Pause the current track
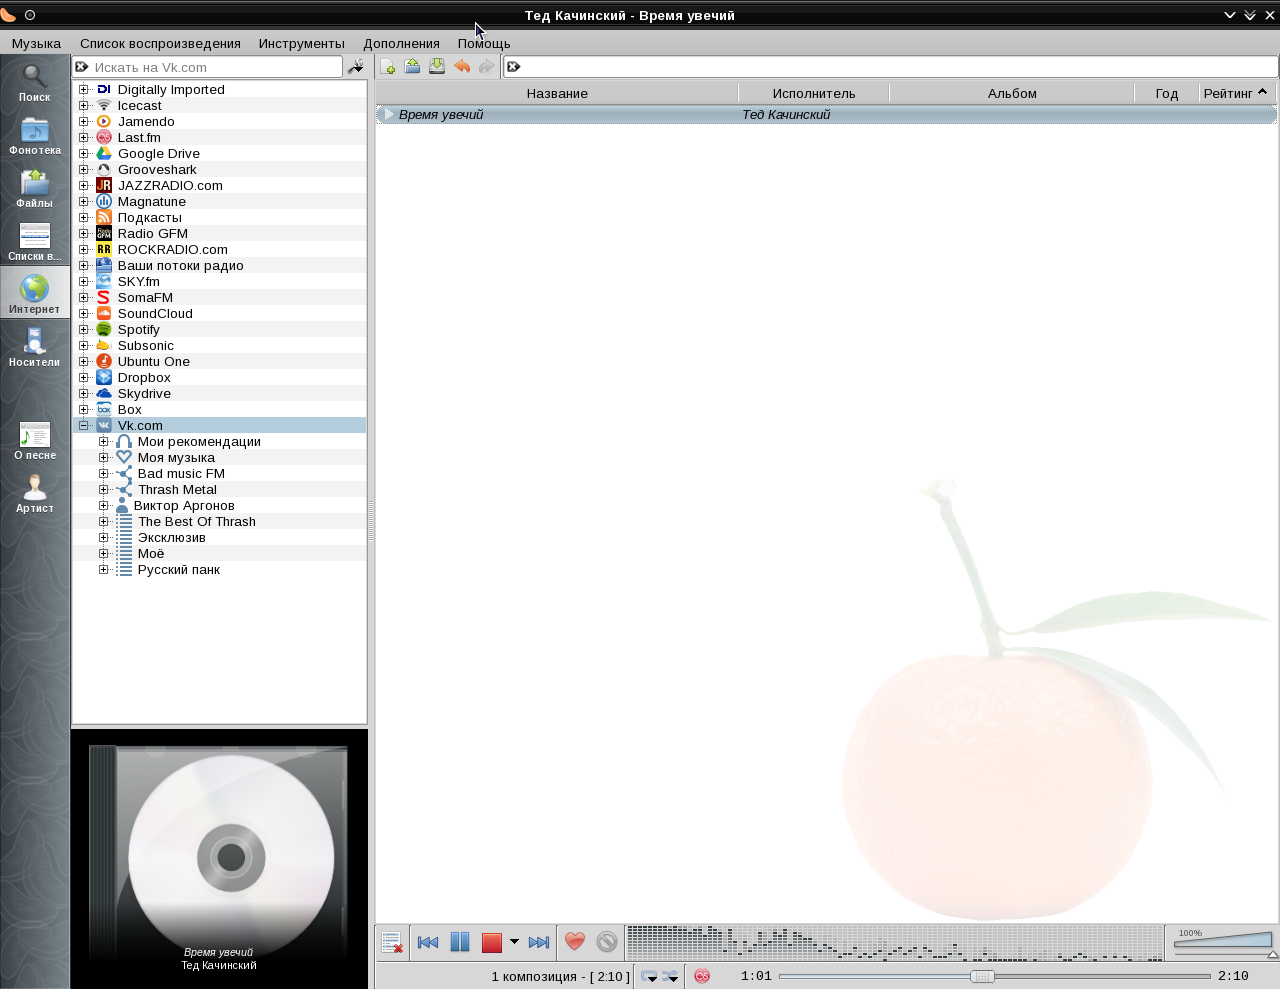 [460, 942]
